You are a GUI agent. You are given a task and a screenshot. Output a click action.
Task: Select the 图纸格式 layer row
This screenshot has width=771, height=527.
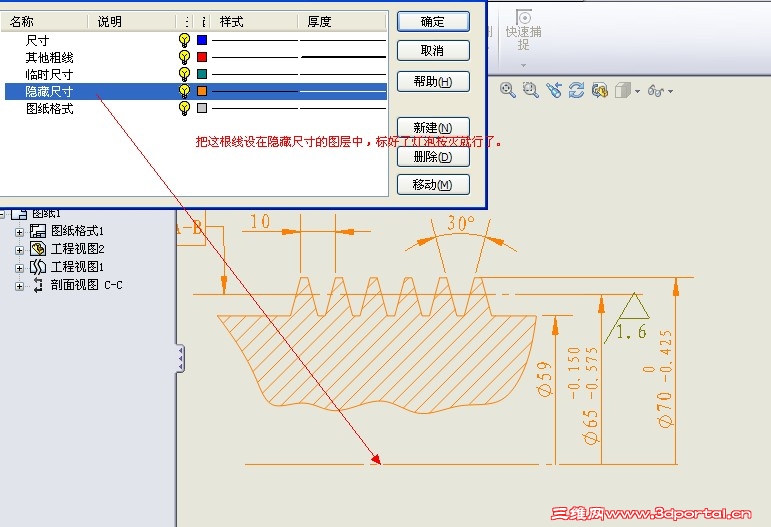click(194, 108)
